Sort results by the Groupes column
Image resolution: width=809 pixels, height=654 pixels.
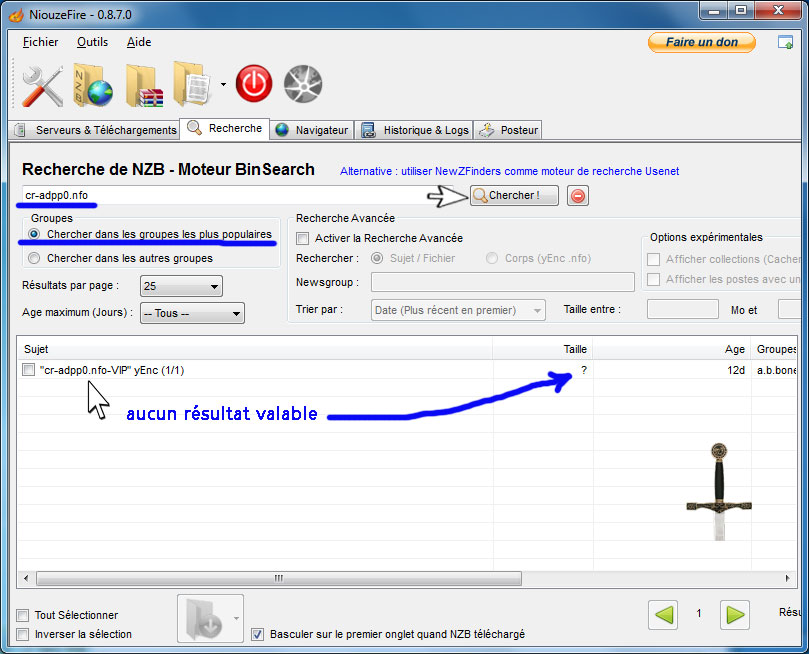(774, 349)
